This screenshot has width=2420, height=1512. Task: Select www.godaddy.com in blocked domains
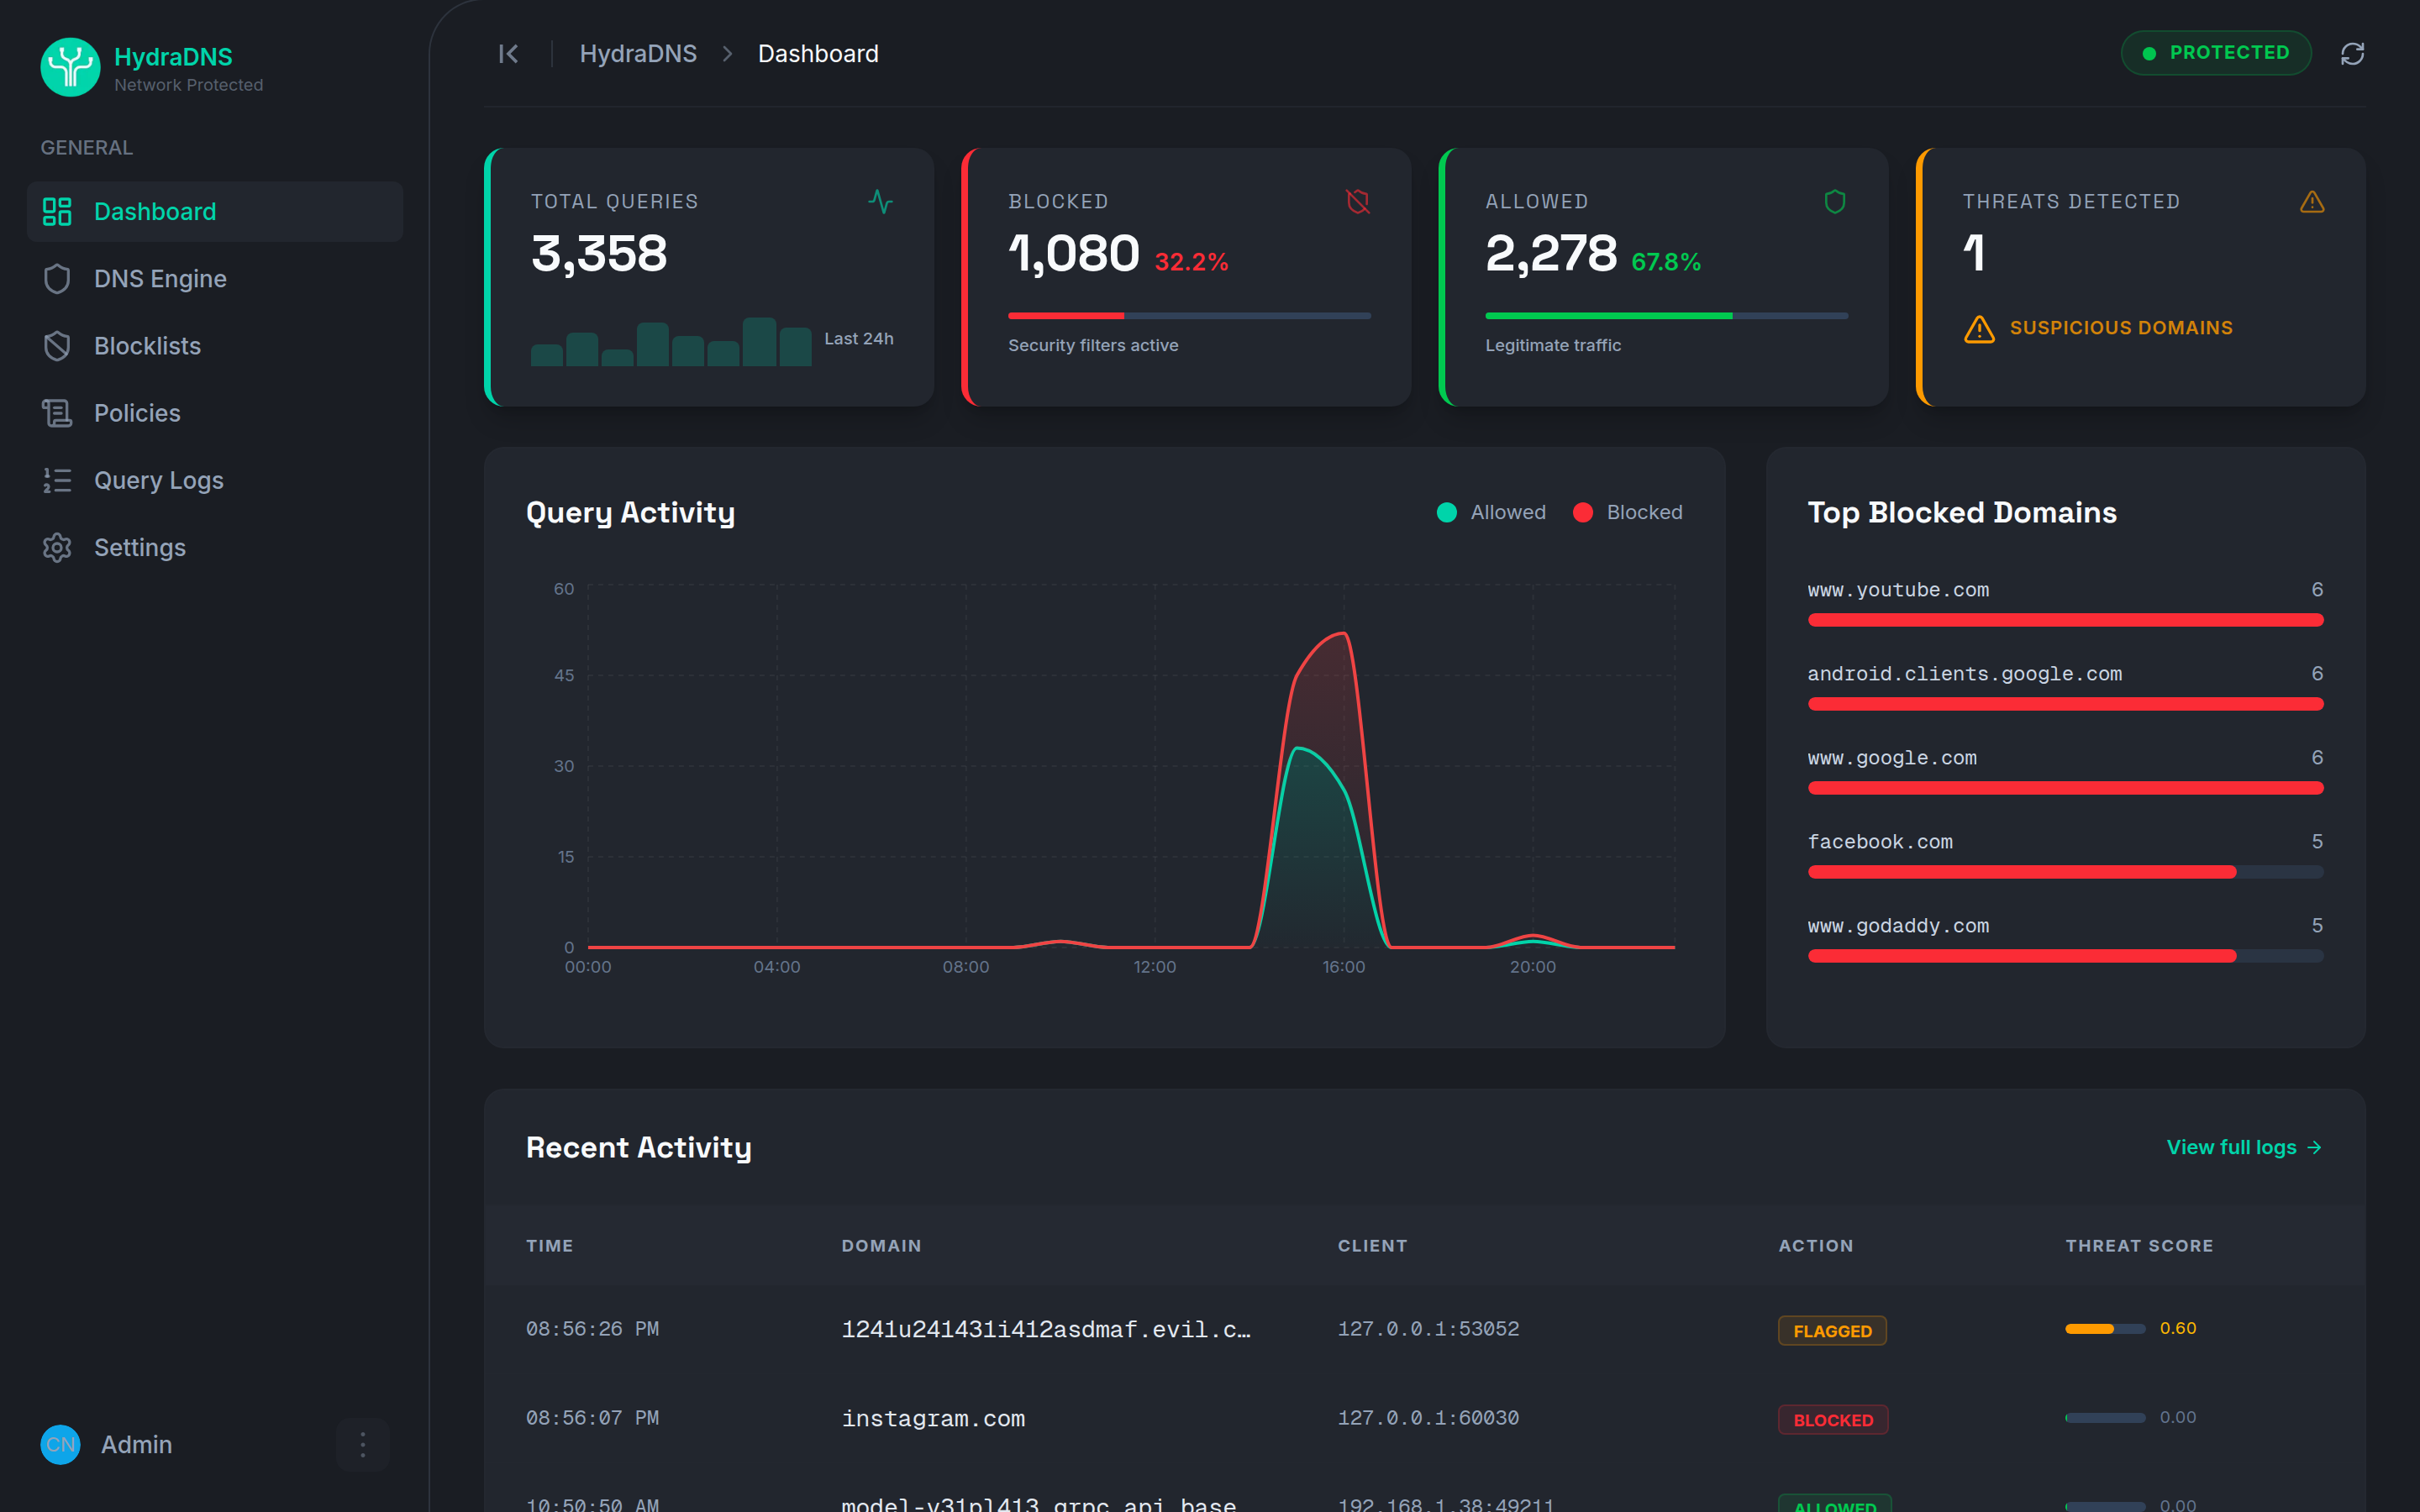[1898, 926]
